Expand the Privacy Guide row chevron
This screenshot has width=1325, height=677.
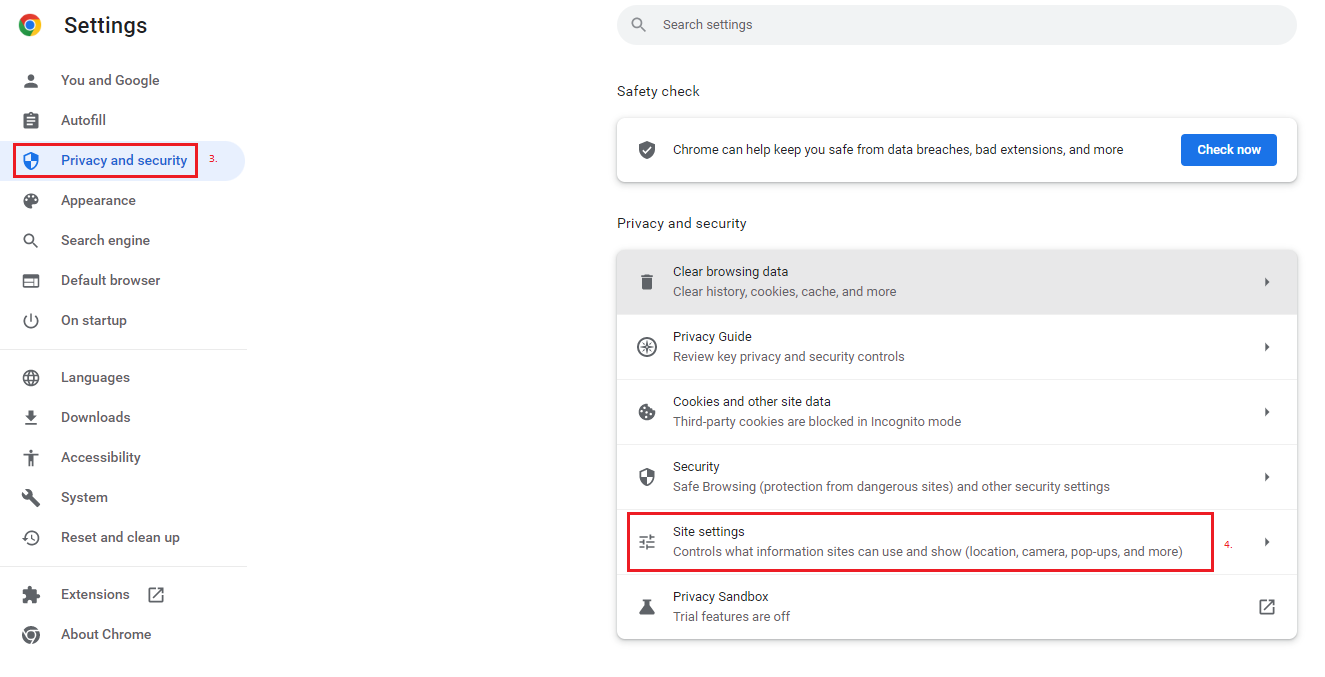[1267, 346]
